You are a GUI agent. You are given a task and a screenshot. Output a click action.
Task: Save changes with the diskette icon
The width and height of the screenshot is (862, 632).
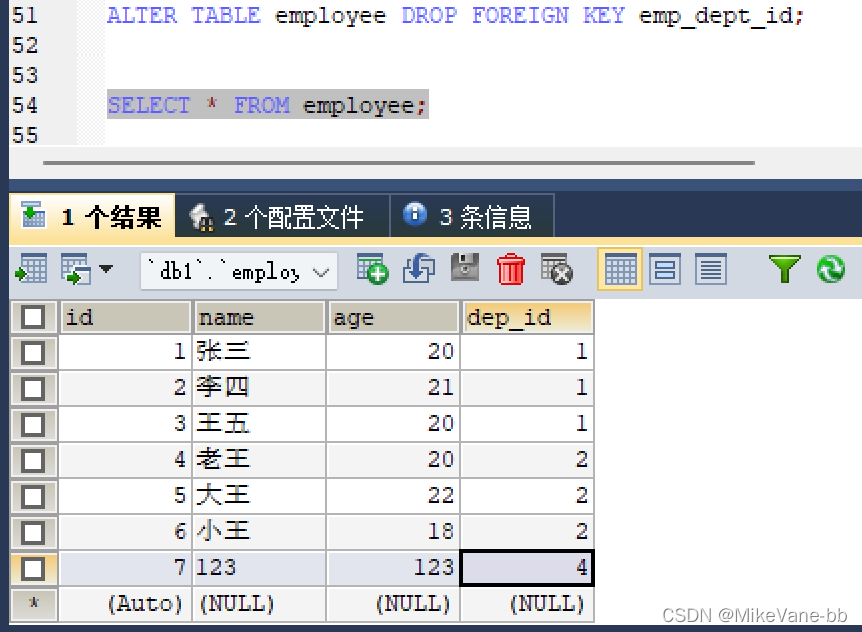coord(464,269)
